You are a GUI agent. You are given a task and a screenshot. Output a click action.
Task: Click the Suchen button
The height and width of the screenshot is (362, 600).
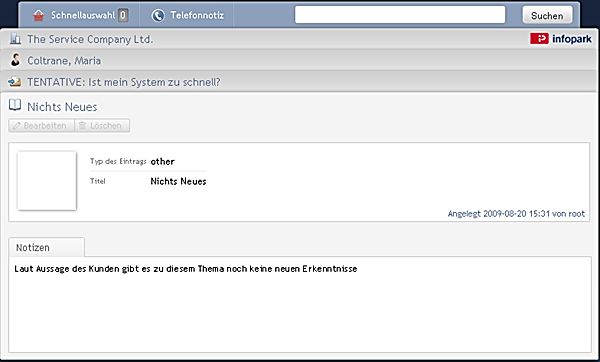coord(547,16)
